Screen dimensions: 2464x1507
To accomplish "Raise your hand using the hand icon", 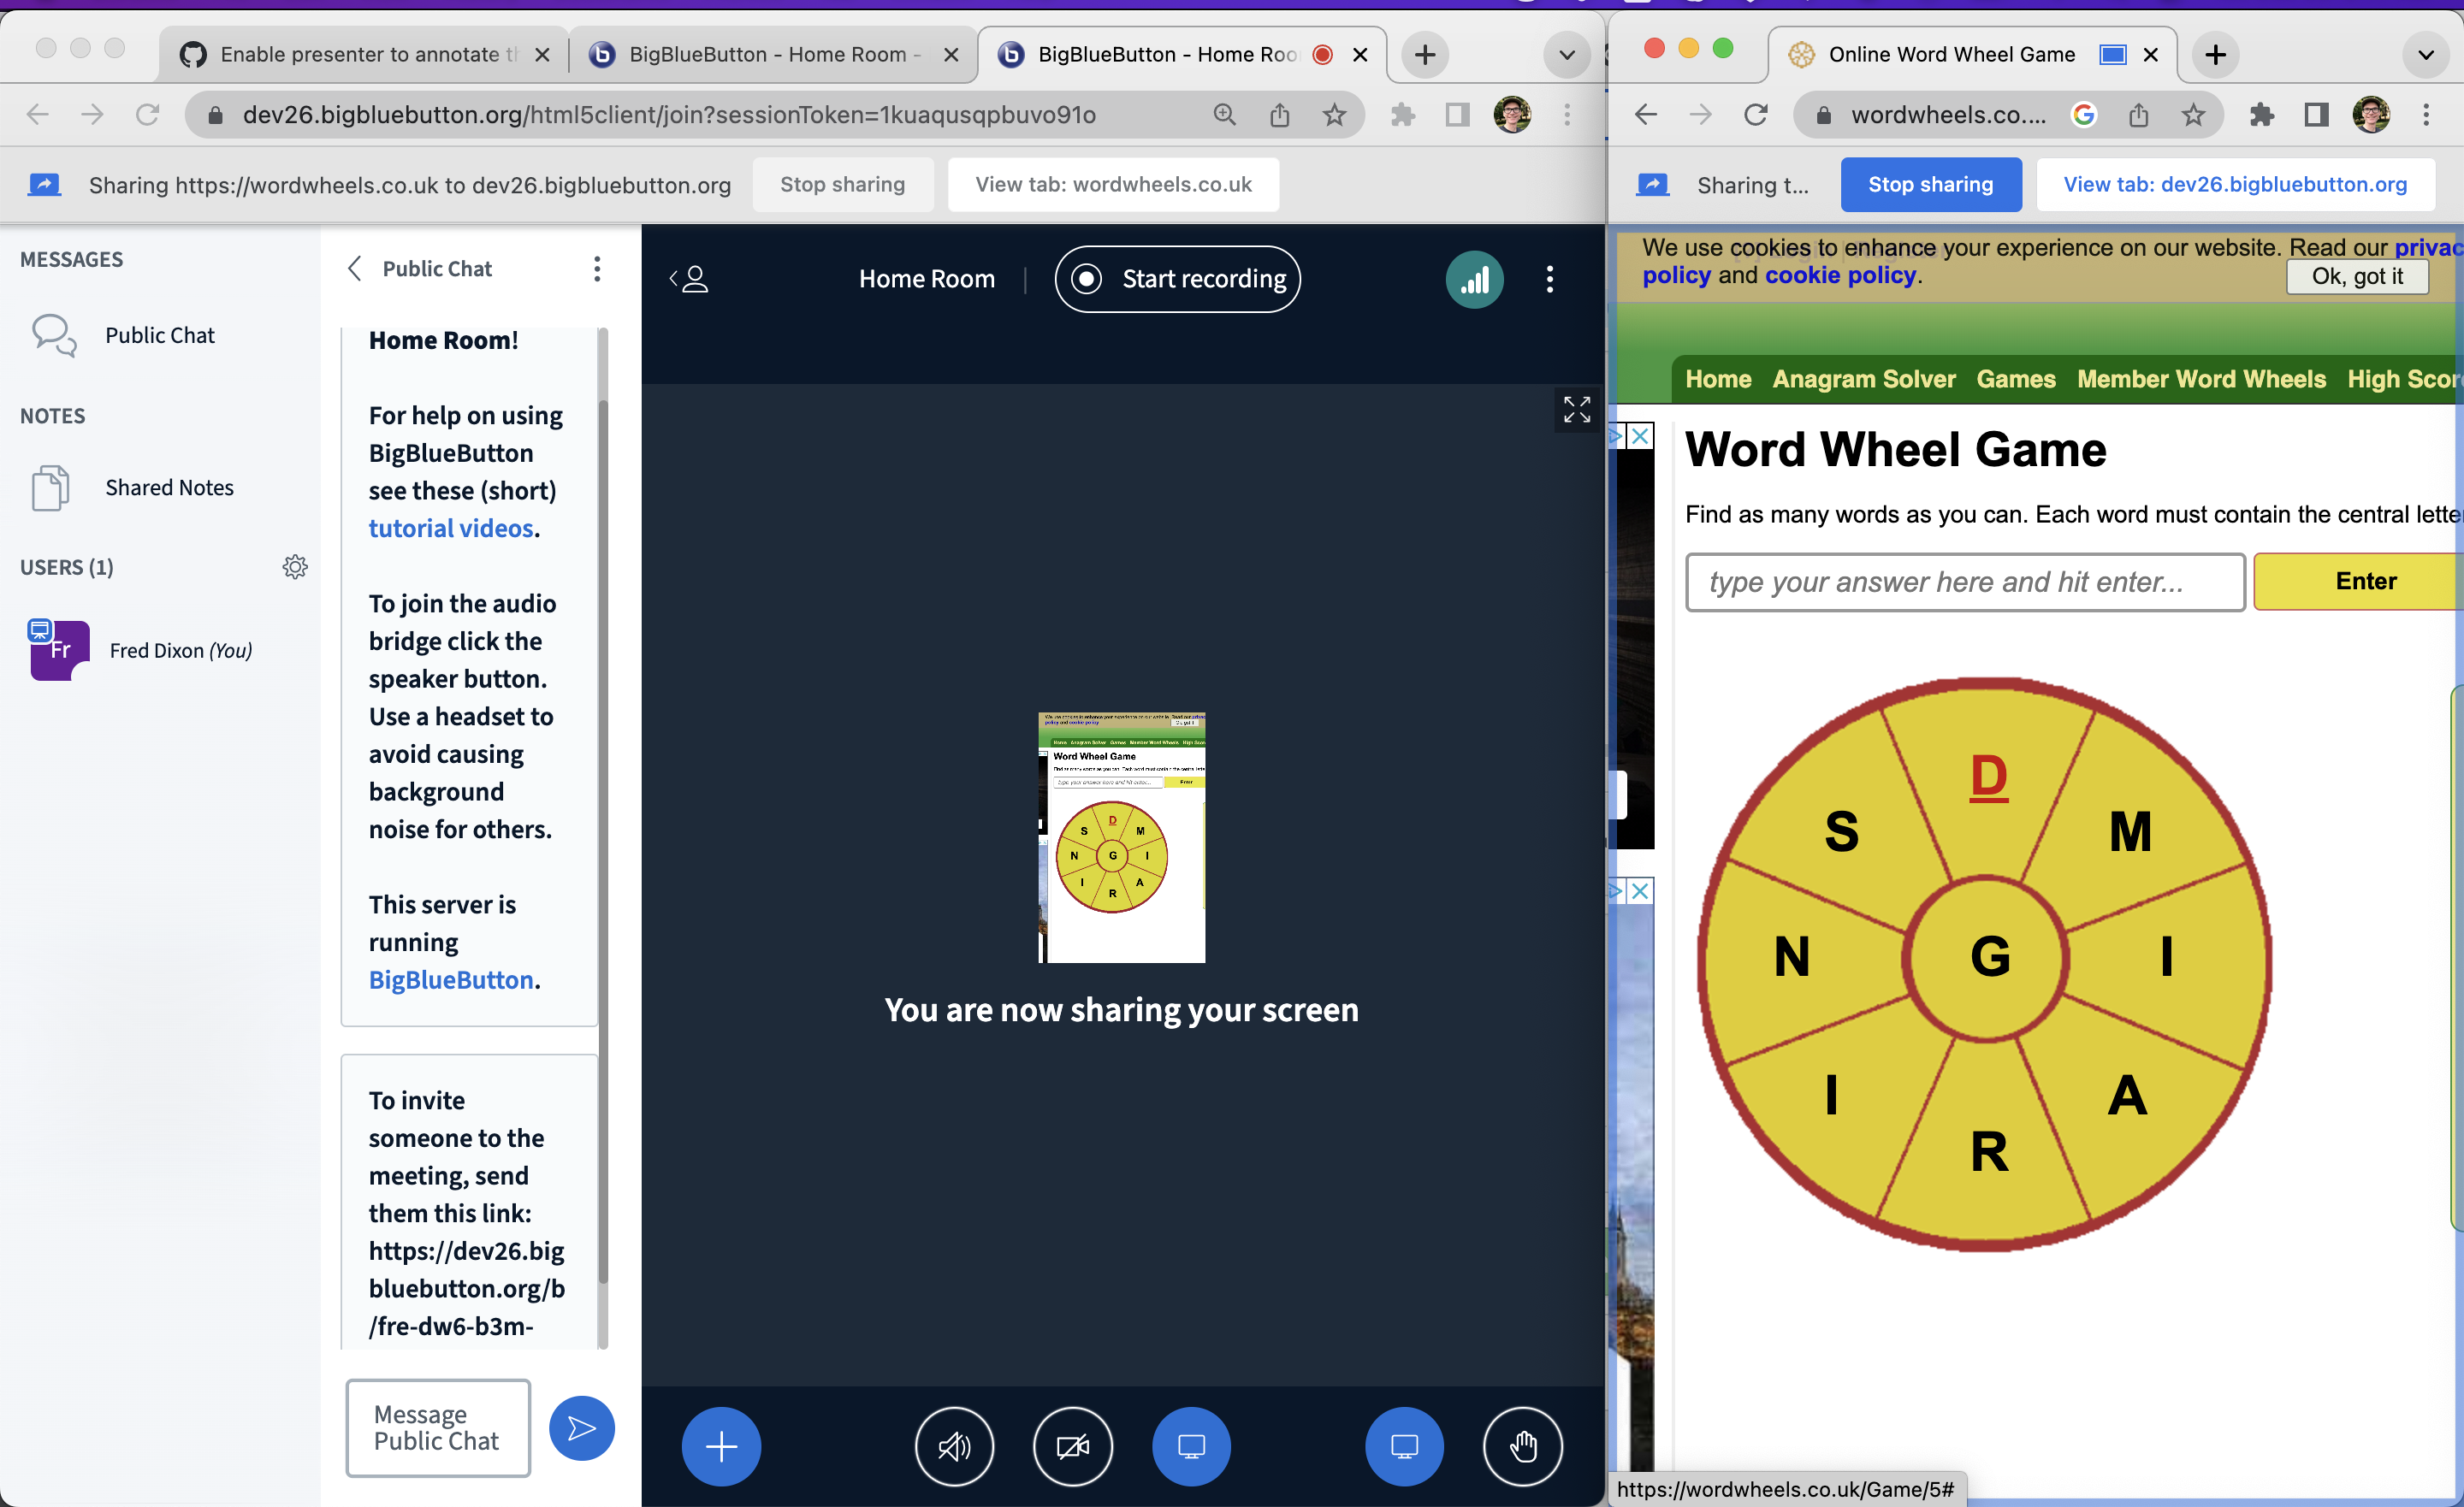I will pos(1523,1446).
